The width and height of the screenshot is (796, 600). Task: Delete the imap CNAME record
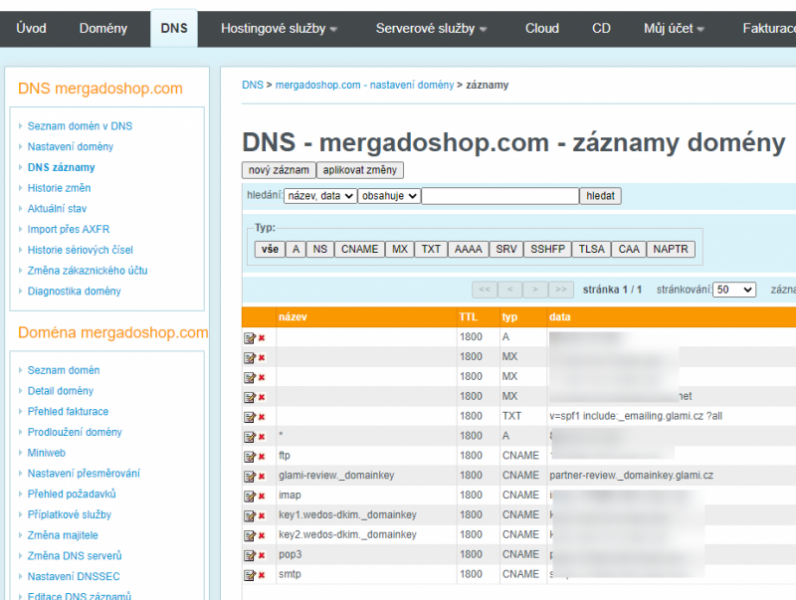[x=261, y=496]
